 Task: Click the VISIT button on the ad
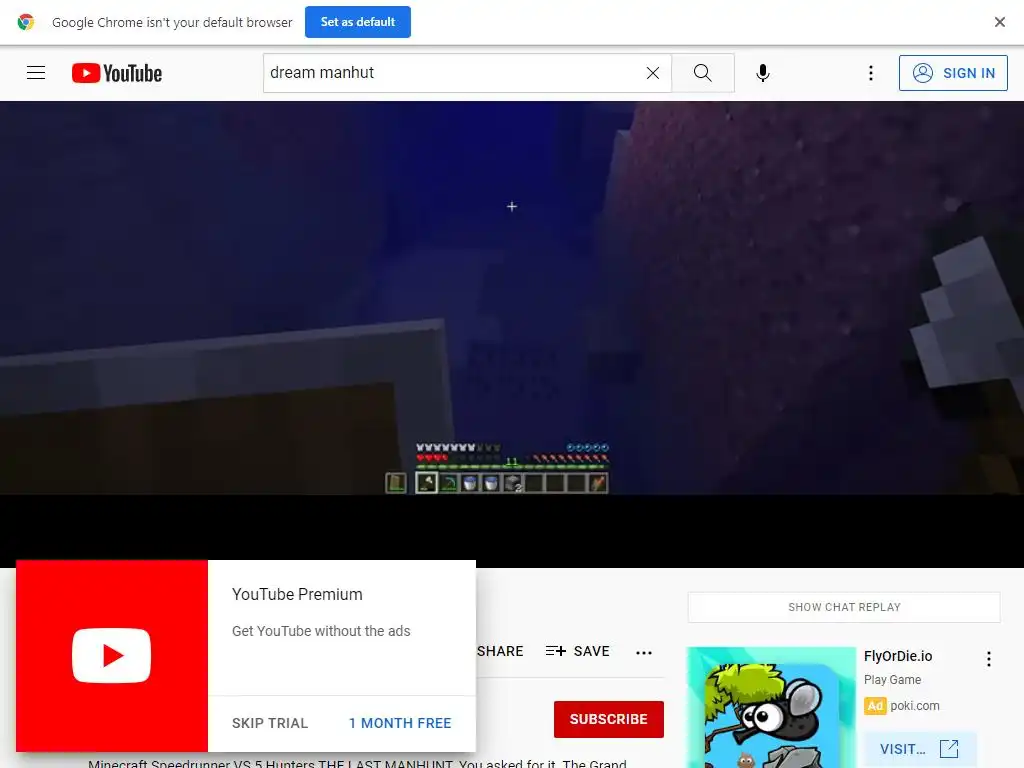(920, 749)
